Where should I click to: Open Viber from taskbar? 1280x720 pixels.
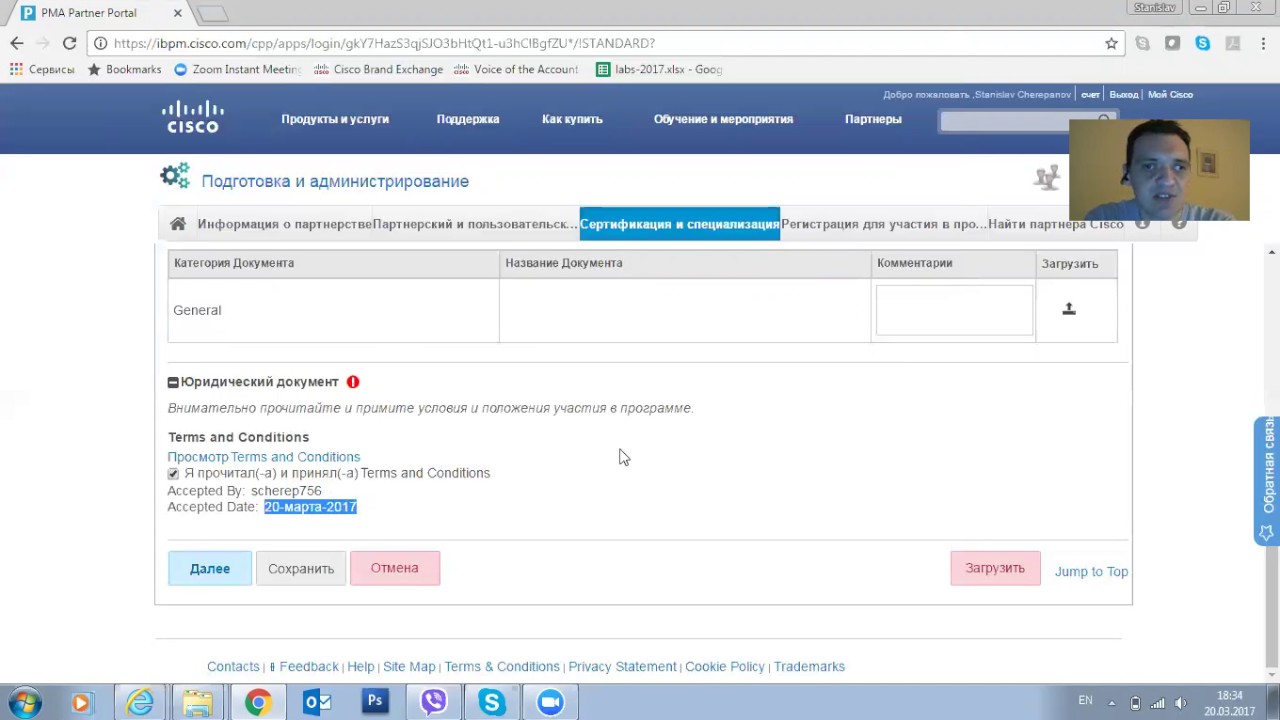[x=433, y=702]
